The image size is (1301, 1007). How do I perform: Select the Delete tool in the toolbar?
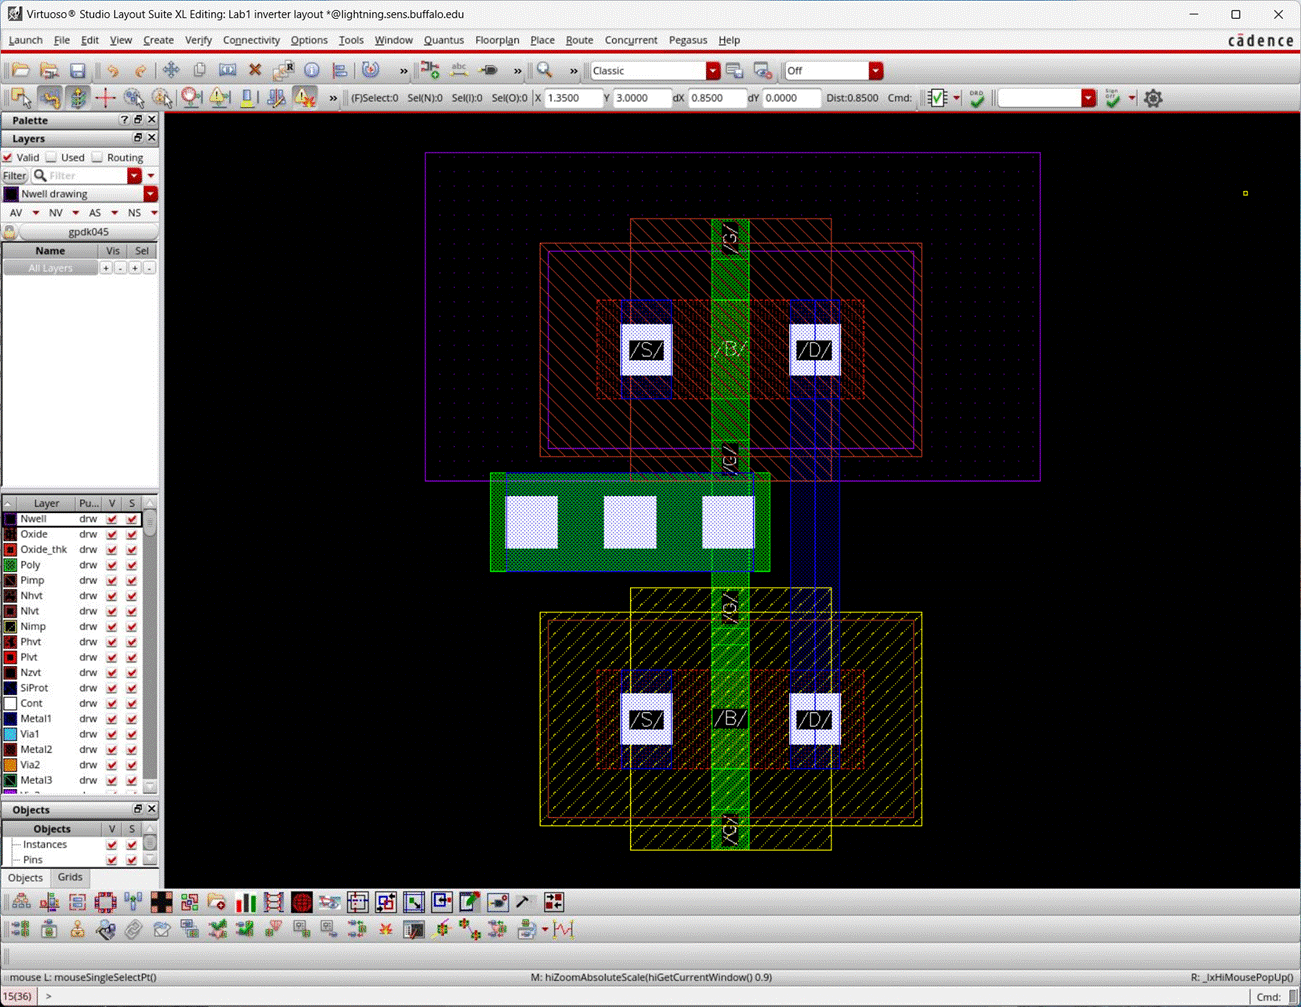pyautogui.click(x=255, y=68)
